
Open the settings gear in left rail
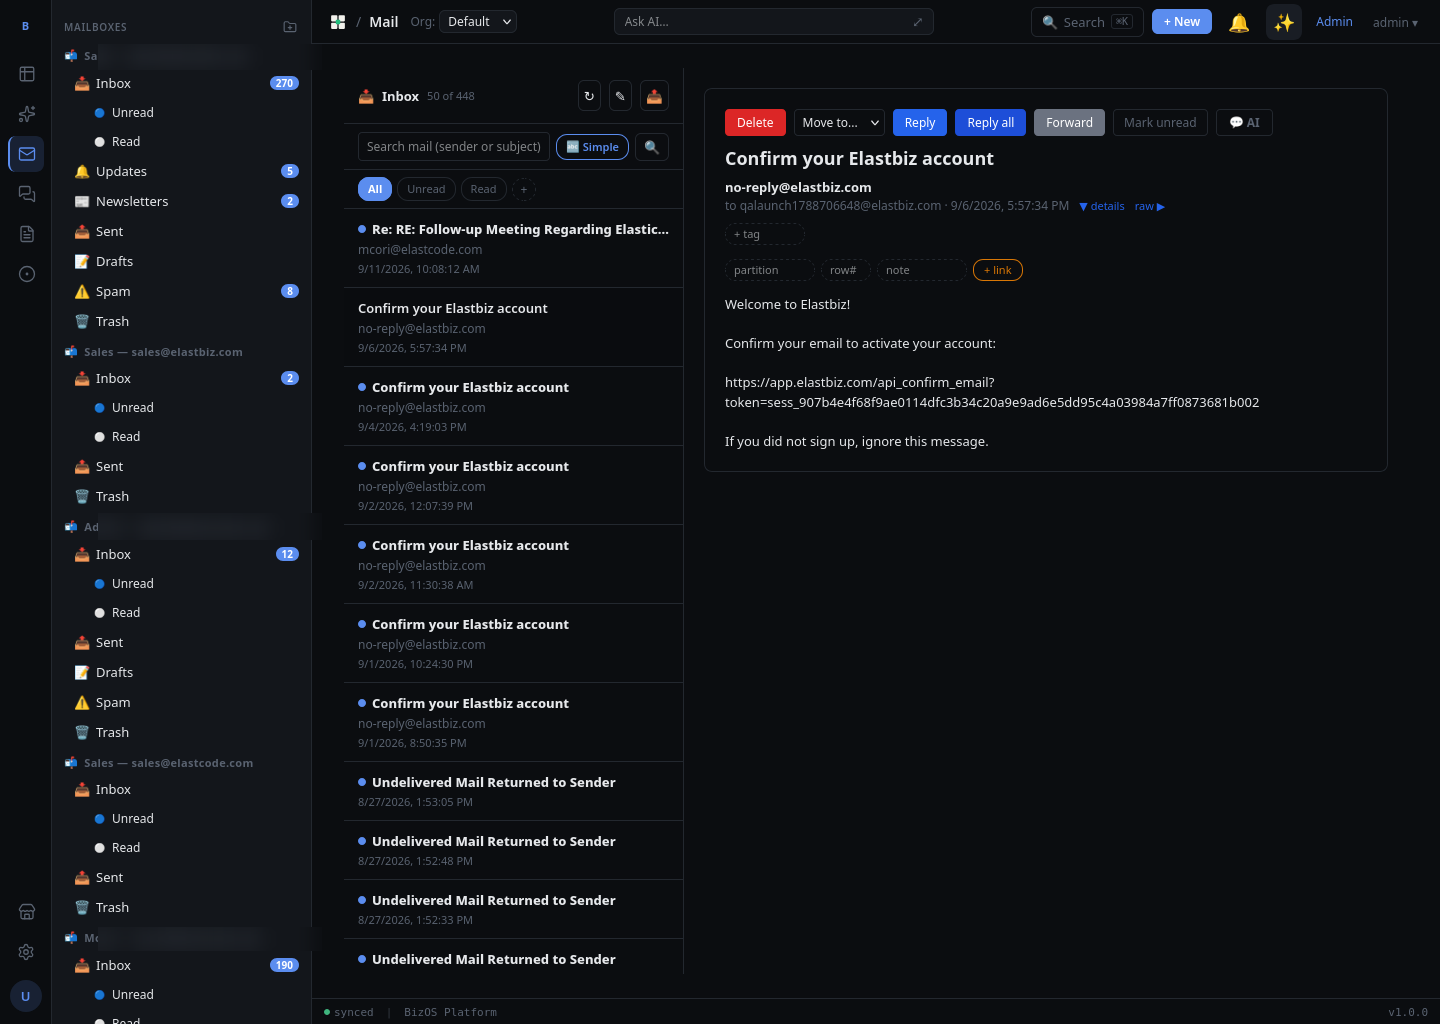[27, 952]
